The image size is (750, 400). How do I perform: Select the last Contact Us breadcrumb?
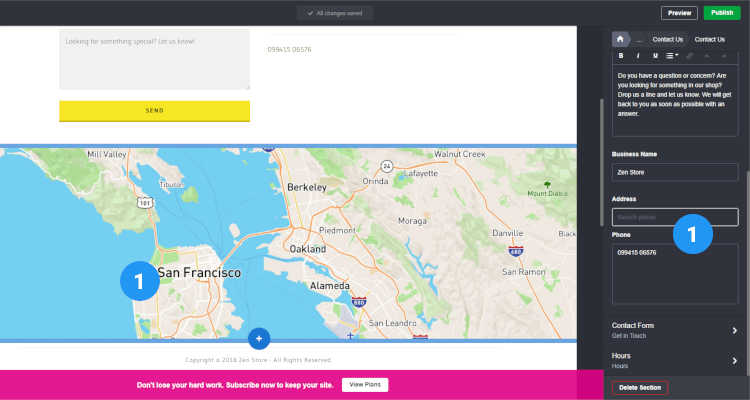(x=709, y=39)
